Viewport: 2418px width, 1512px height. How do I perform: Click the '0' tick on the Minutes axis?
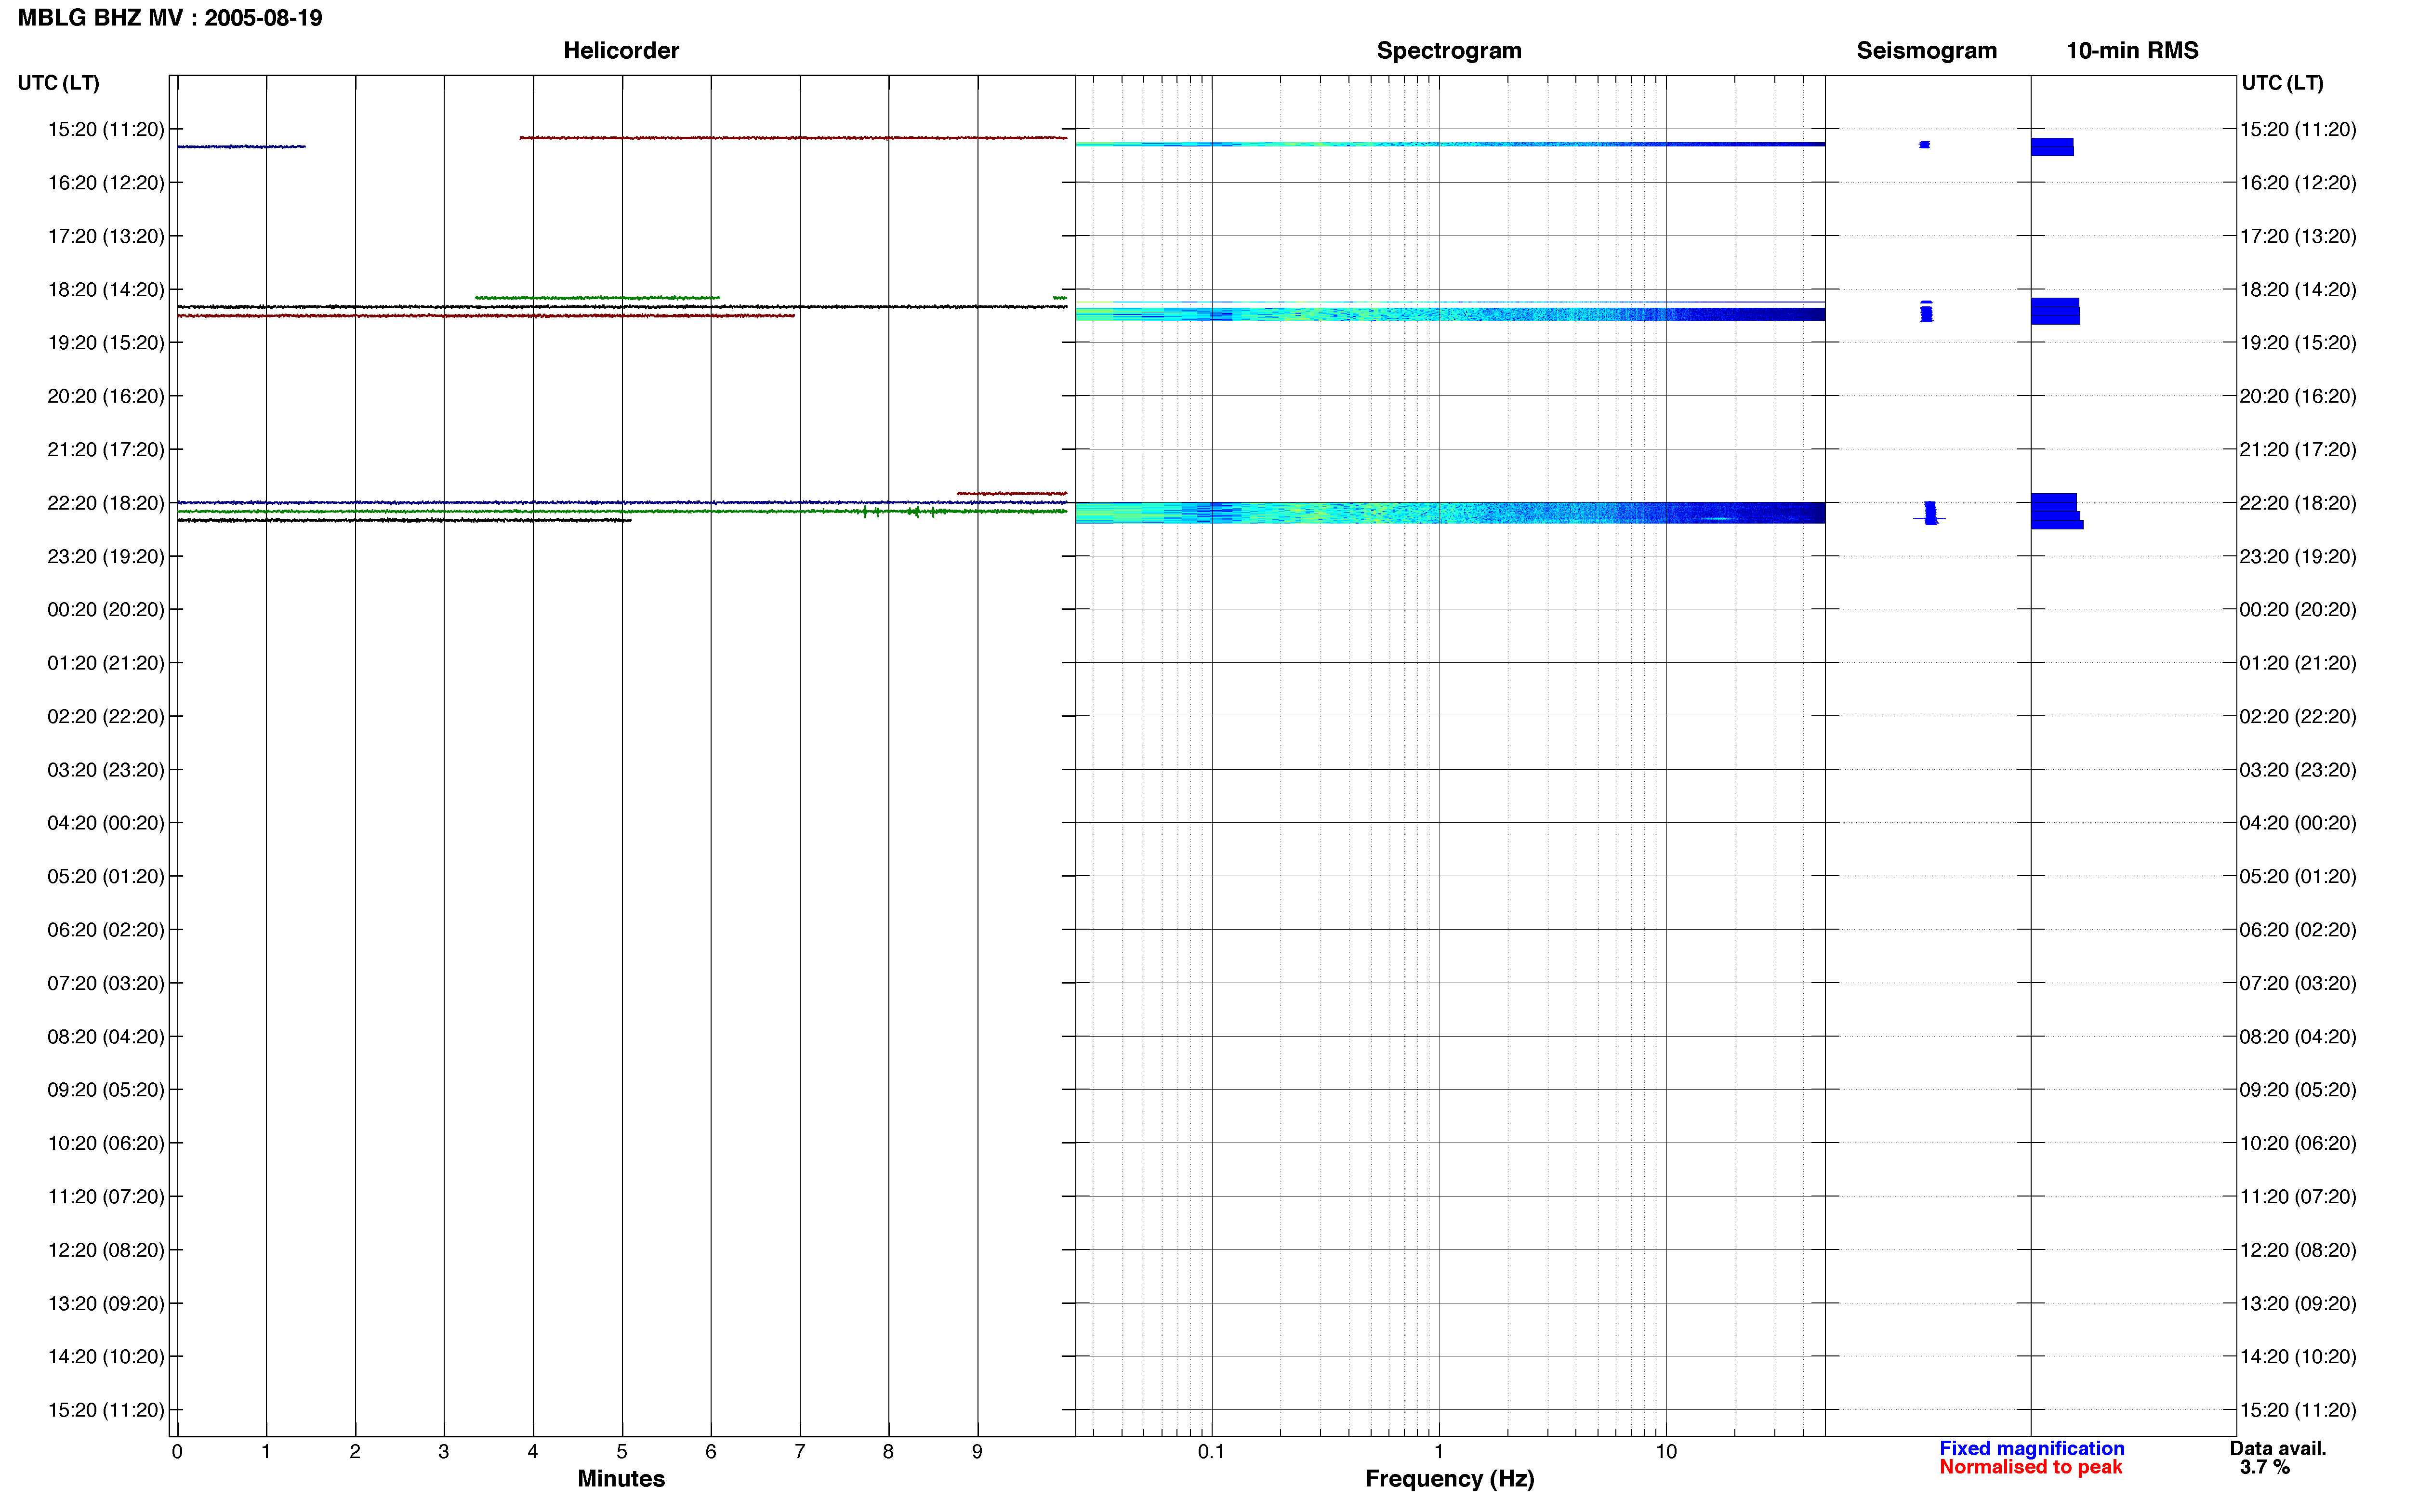177,1452
